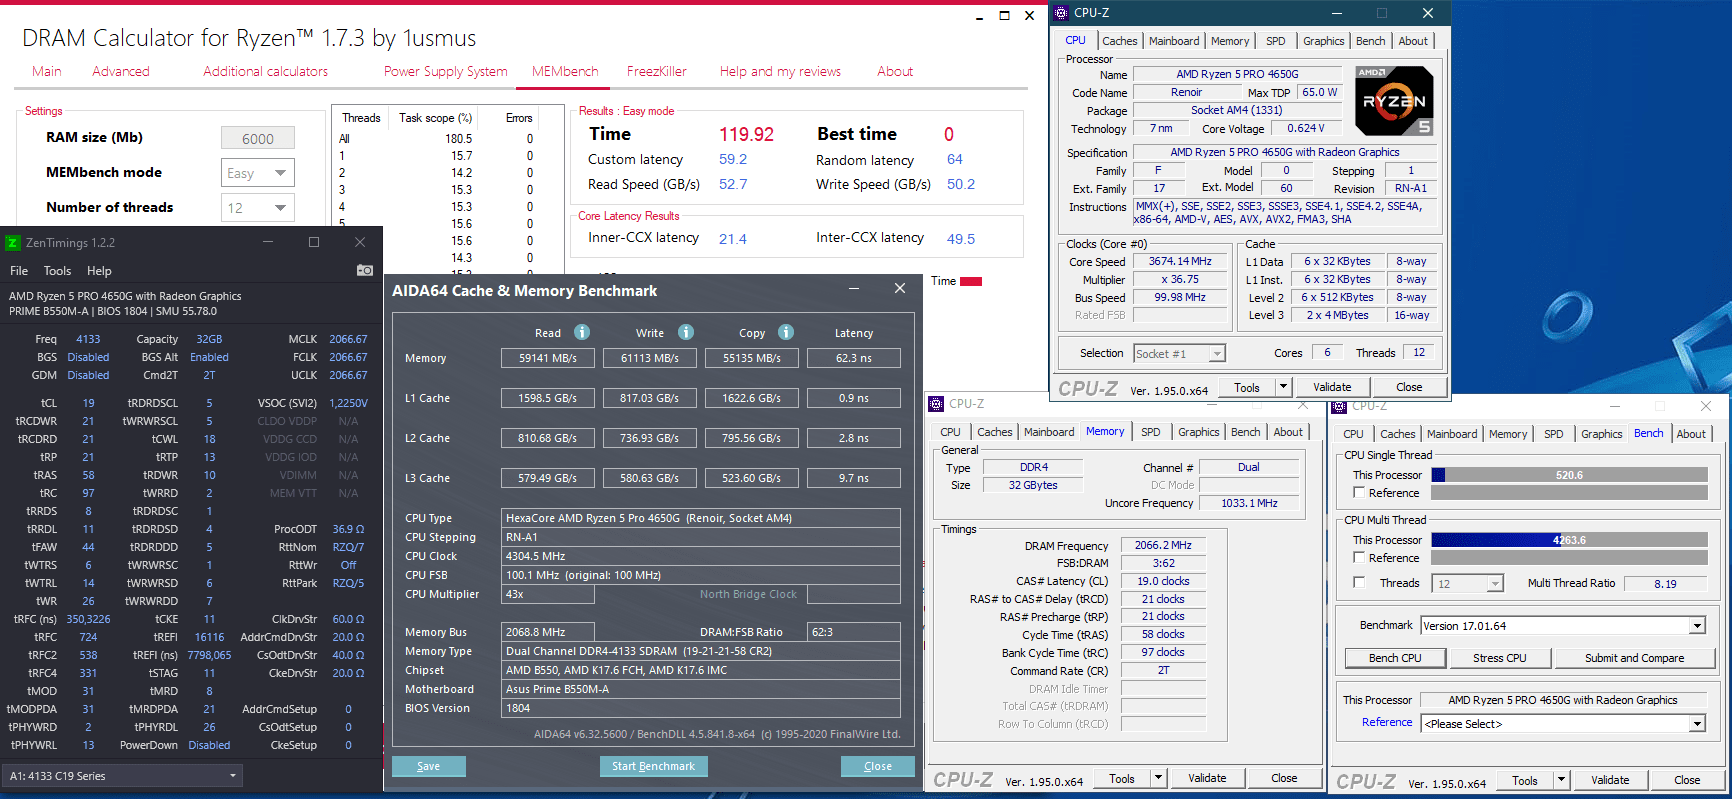
Task: Click AIDA64 Memory Read 59141 MB/s field
Action: tap(548, 358)
